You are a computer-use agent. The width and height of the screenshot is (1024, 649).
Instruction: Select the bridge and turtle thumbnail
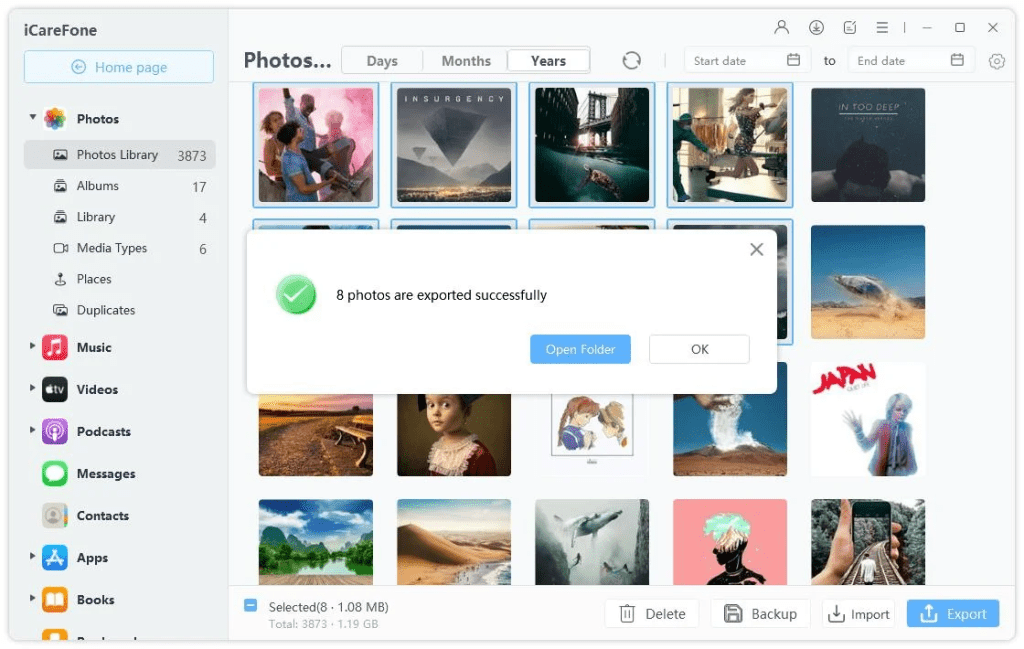pos(592,145)
